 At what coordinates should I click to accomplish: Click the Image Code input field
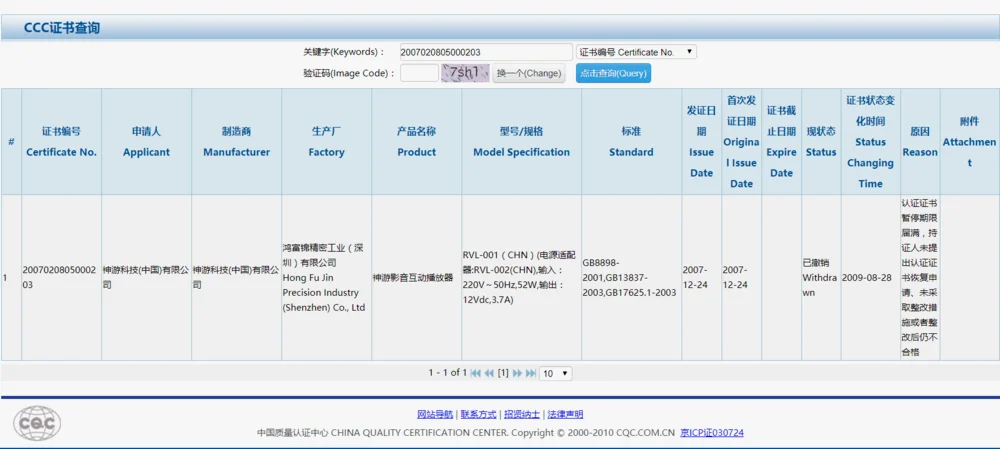point(419,73)
